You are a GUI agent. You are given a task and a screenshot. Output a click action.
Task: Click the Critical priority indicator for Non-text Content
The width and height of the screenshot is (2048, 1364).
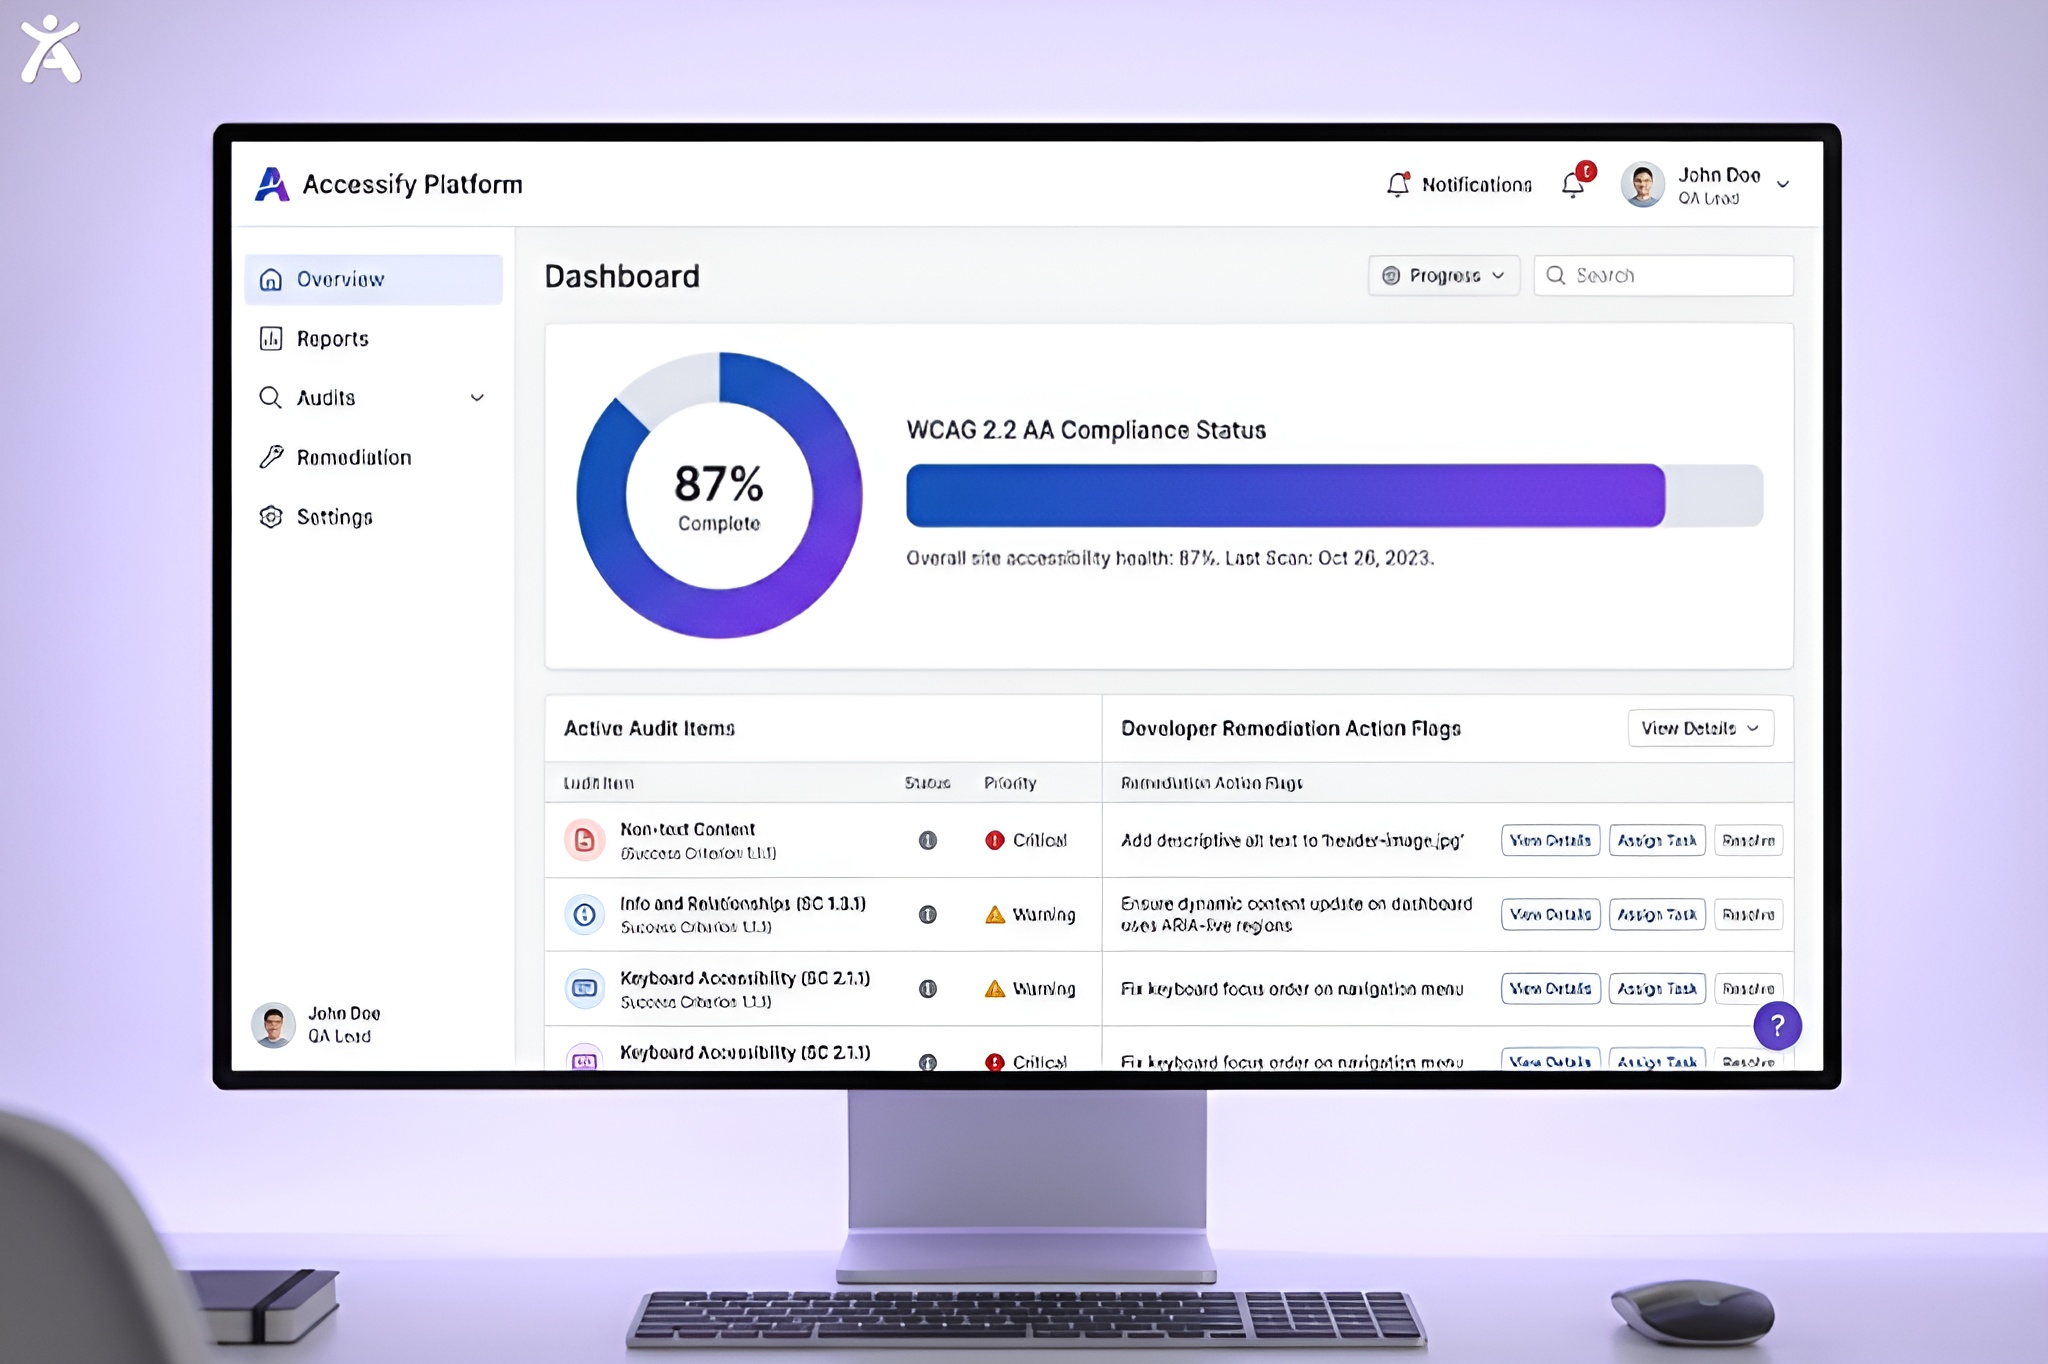995,840
